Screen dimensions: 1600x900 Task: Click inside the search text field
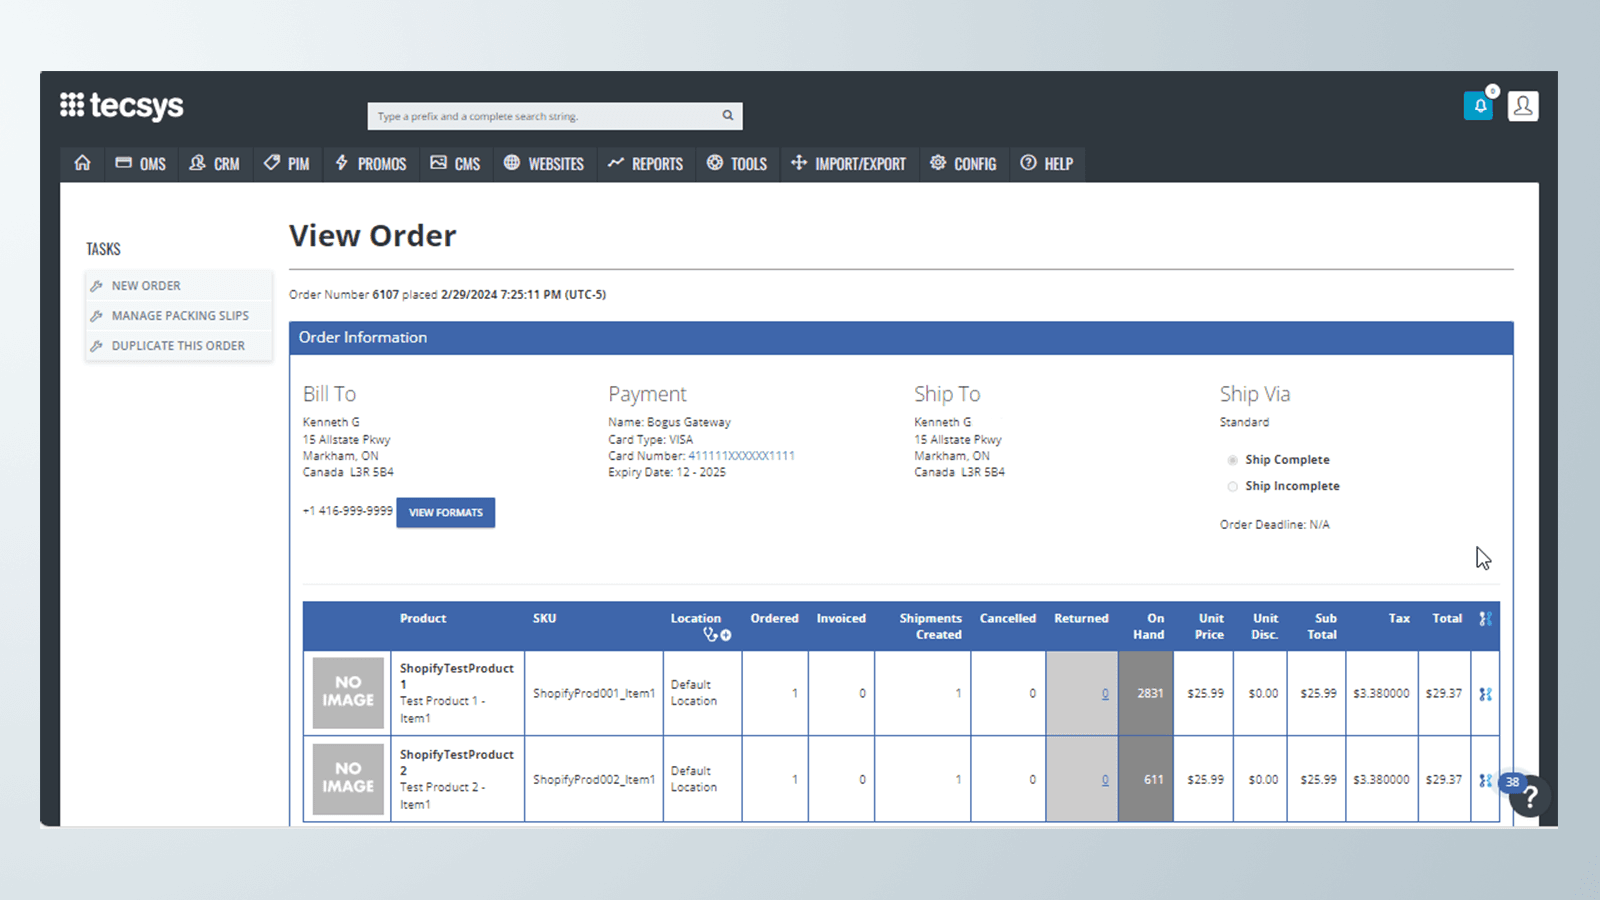tap(540, 116)
